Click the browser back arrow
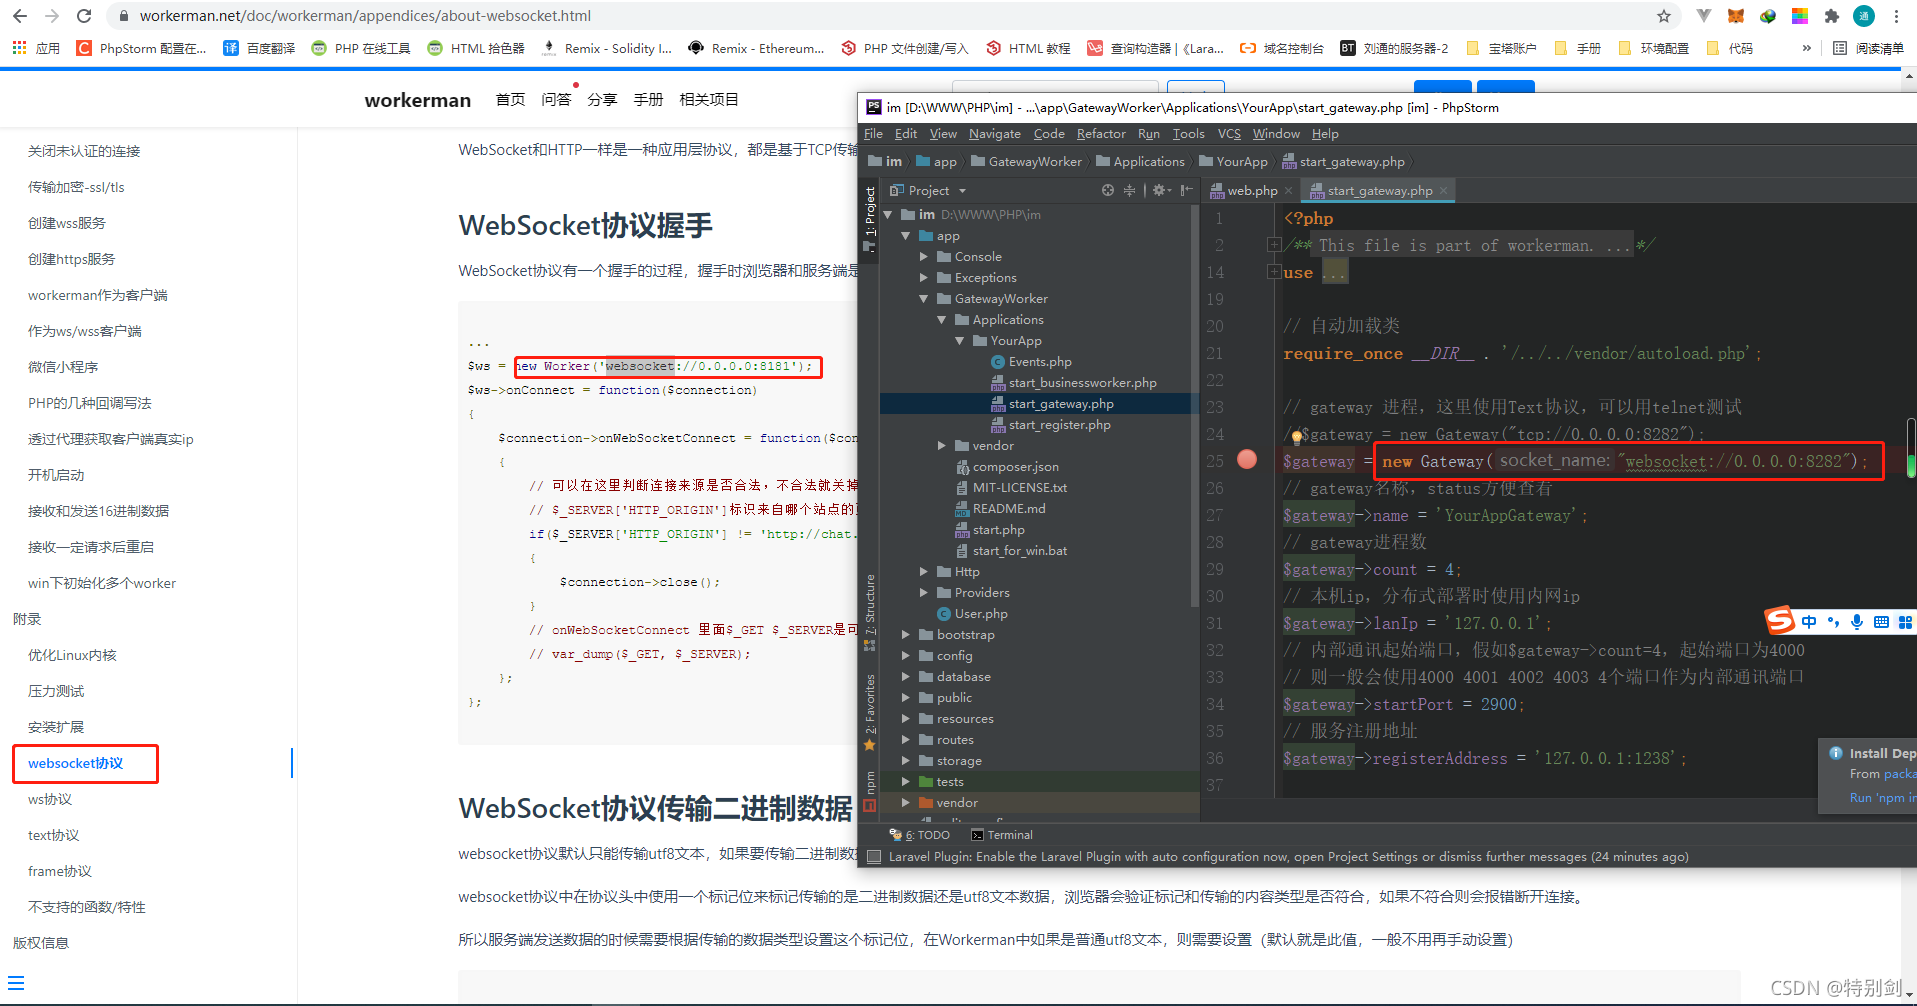The height and width of the screenshot is (1006, 1917). point(20,16)
